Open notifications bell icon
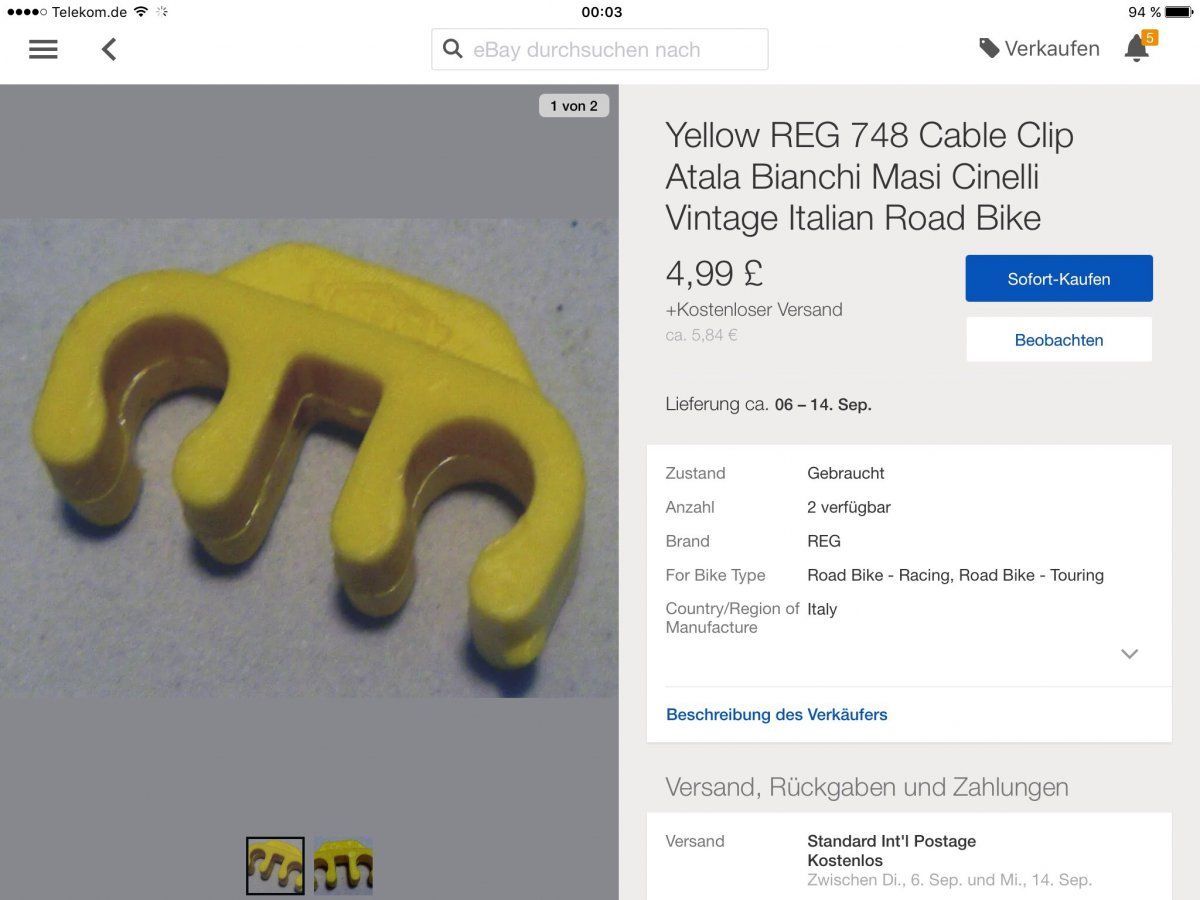The width and height of the screenshot is (1200, 900). [x=1136, y=49]
